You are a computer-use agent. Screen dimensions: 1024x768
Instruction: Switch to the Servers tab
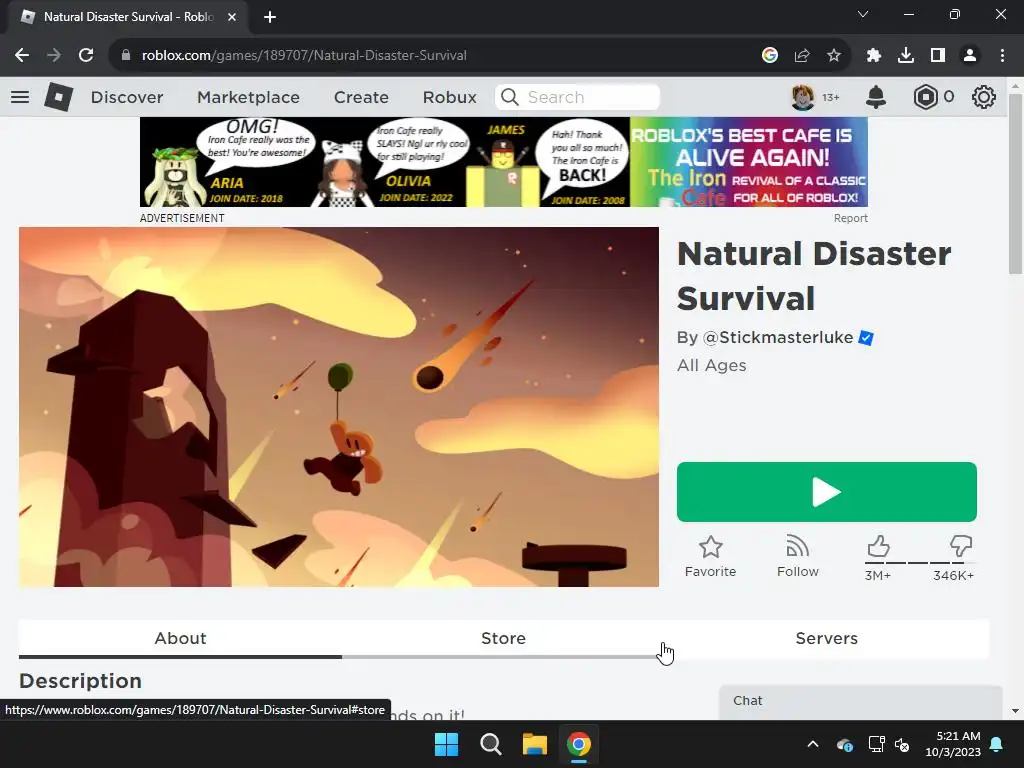(x=827, y=638)
